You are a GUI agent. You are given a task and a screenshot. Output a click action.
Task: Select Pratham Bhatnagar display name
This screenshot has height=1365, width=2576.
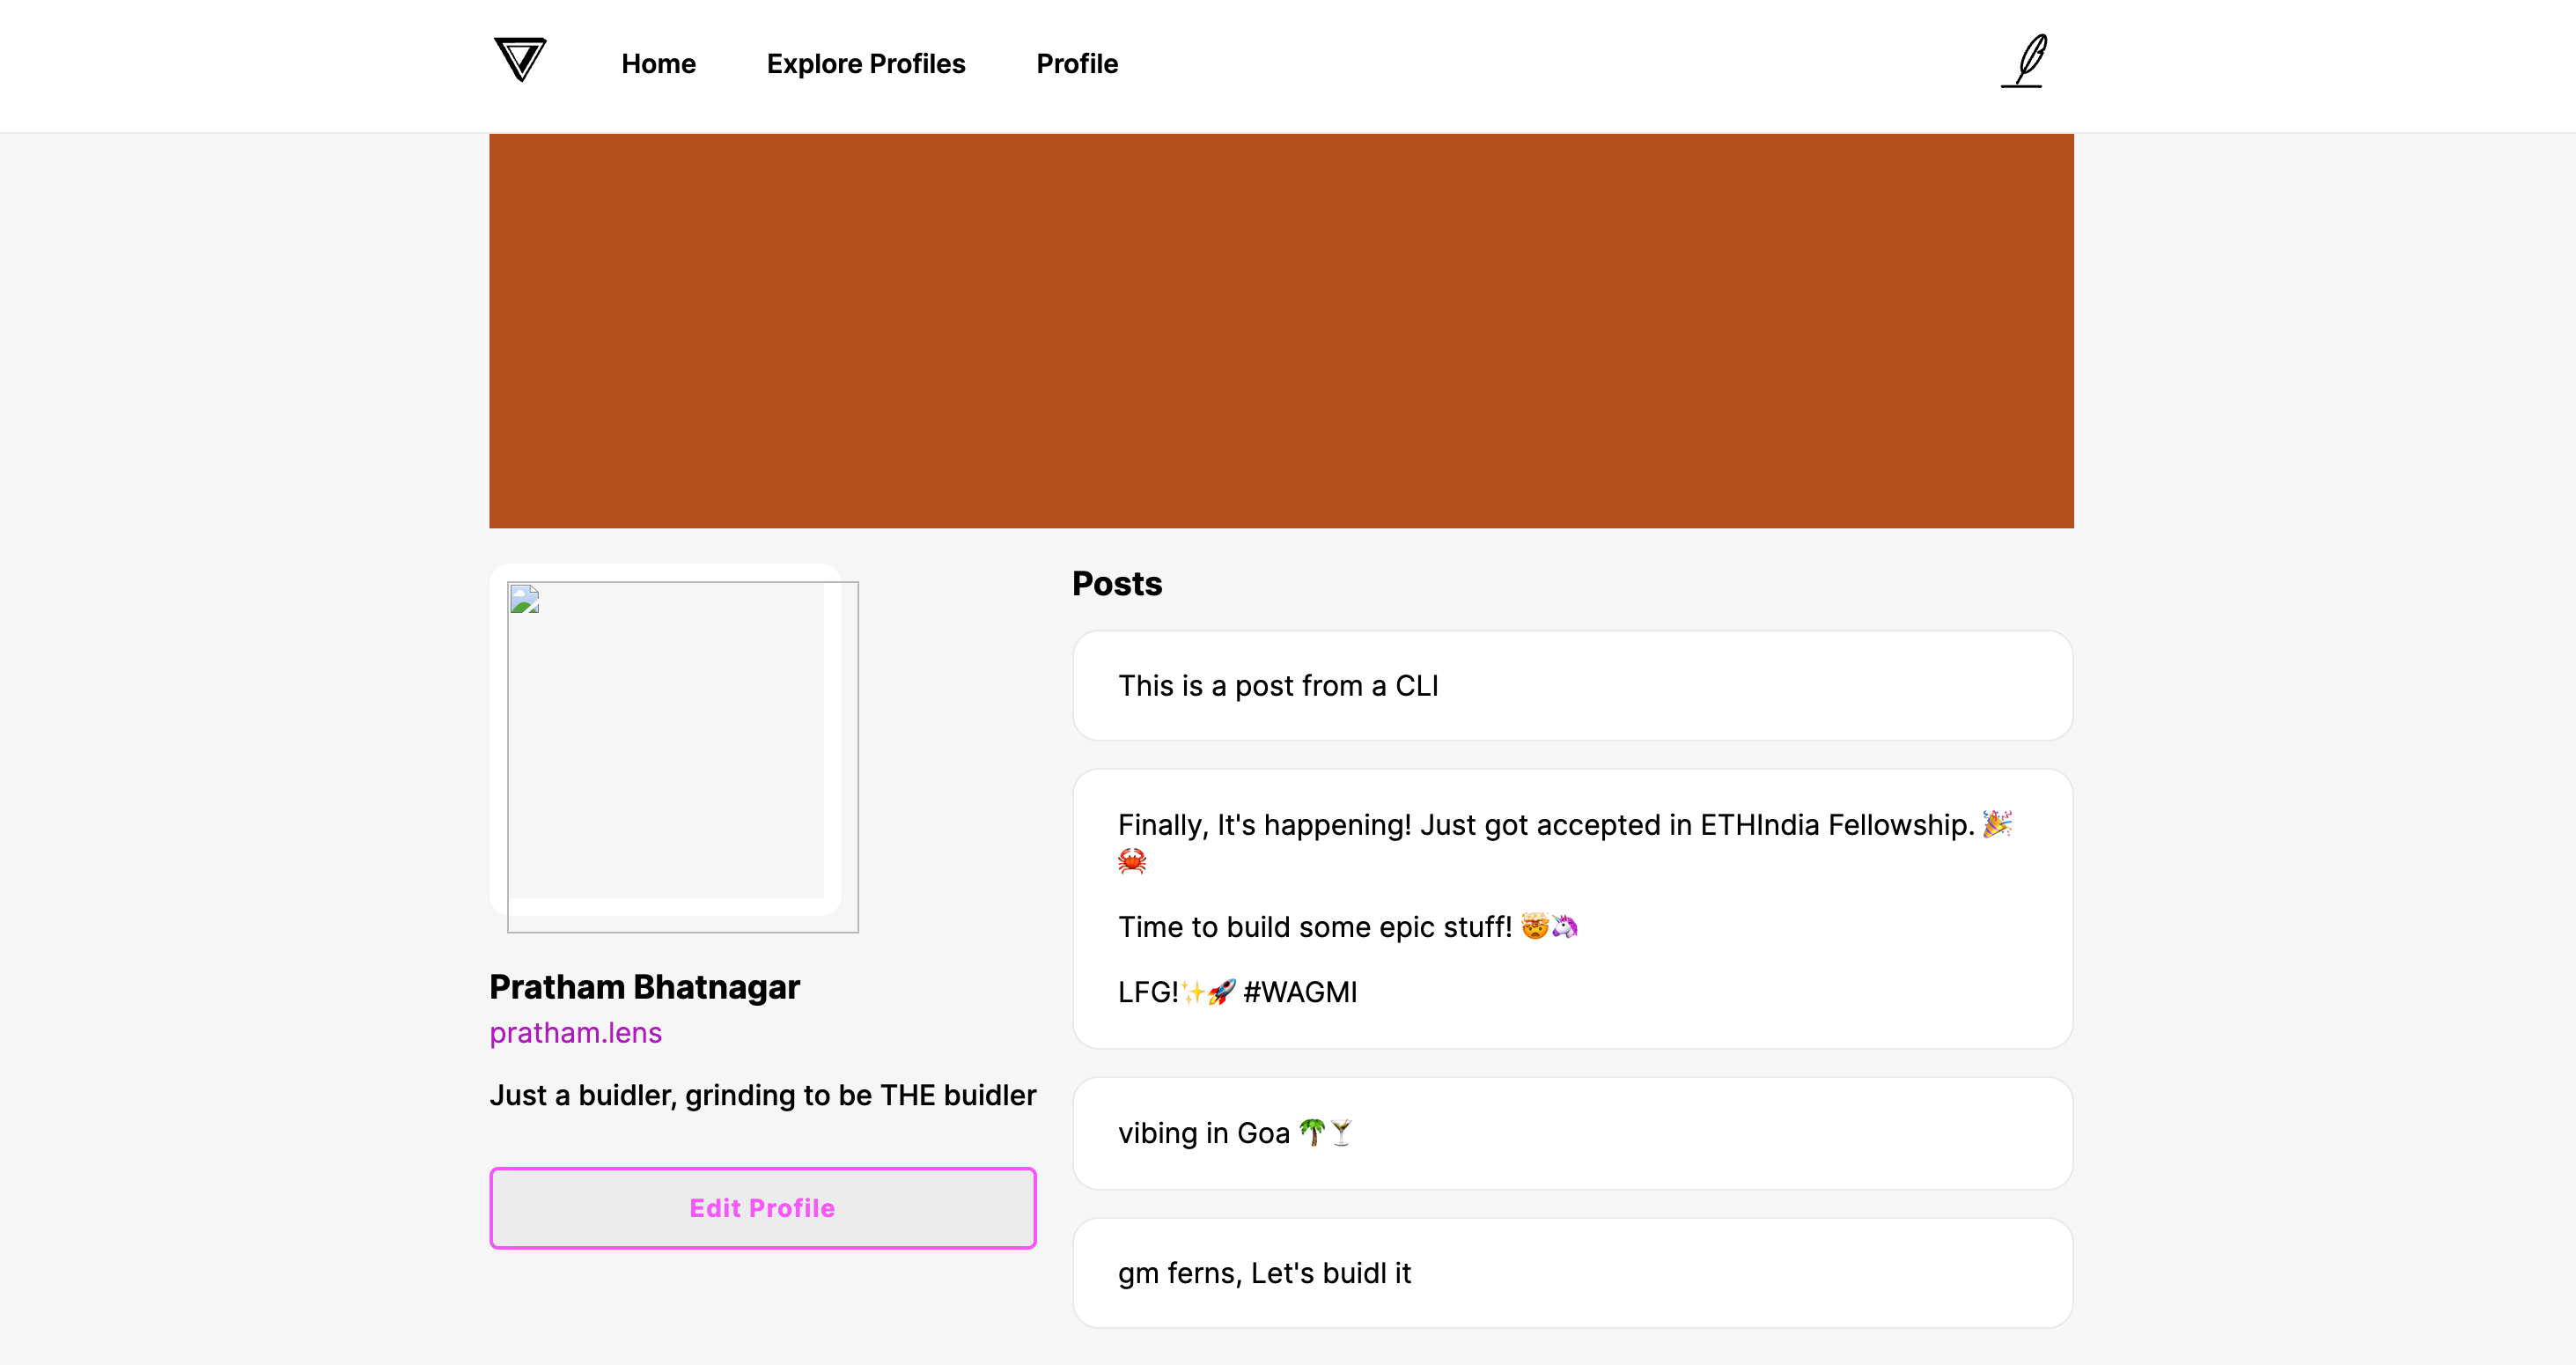pos(643,985)
